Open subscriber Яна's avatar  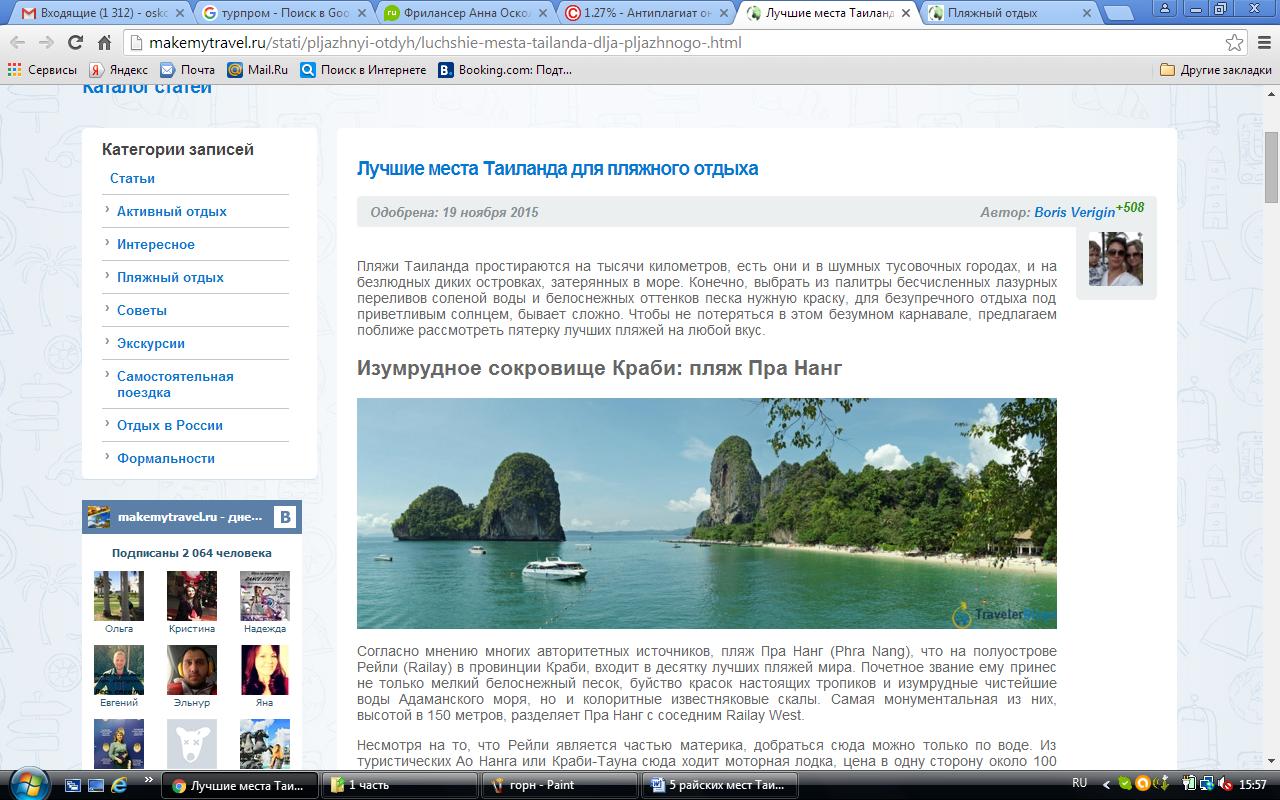click(x=265, y=670)
